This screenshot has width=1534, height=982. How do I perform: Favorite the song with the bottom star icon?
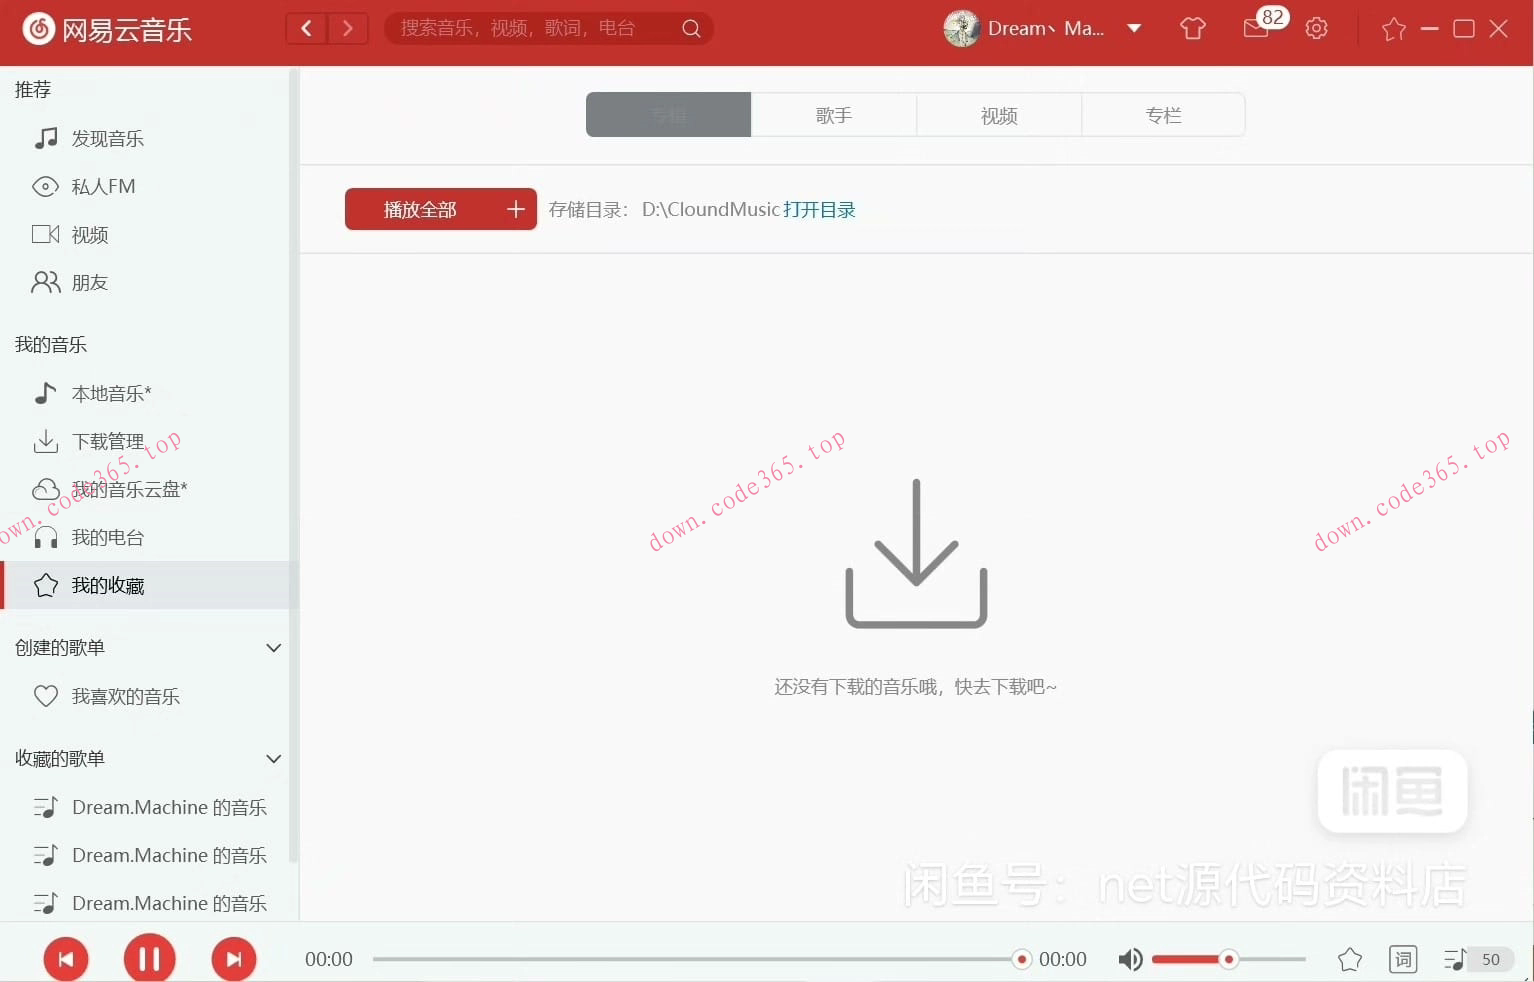coord(1350,960)
